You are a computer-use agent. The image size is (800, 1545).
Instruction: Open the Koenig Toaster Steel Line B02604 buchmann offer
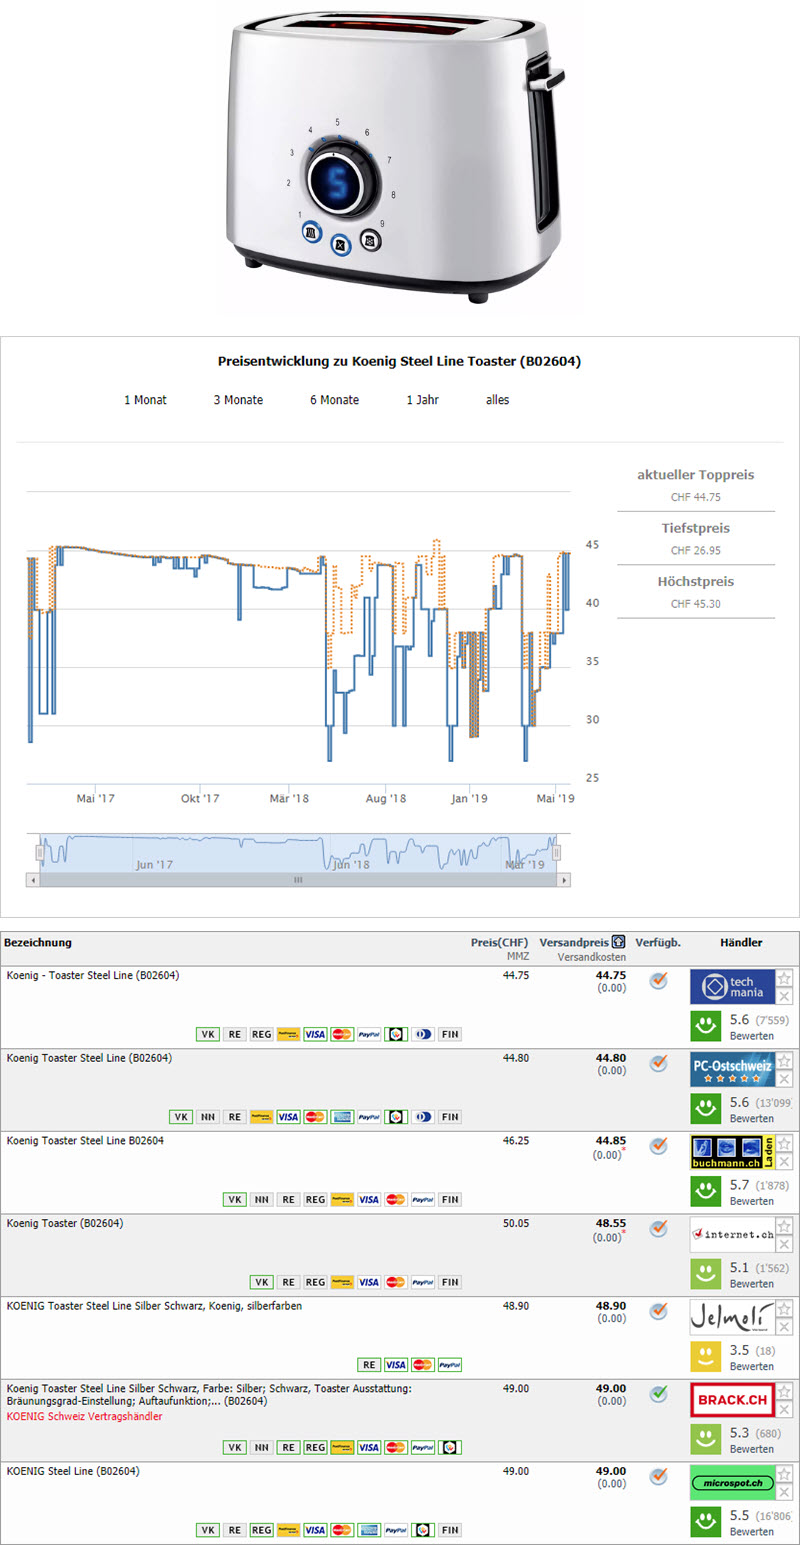(x=85, y=1140)
